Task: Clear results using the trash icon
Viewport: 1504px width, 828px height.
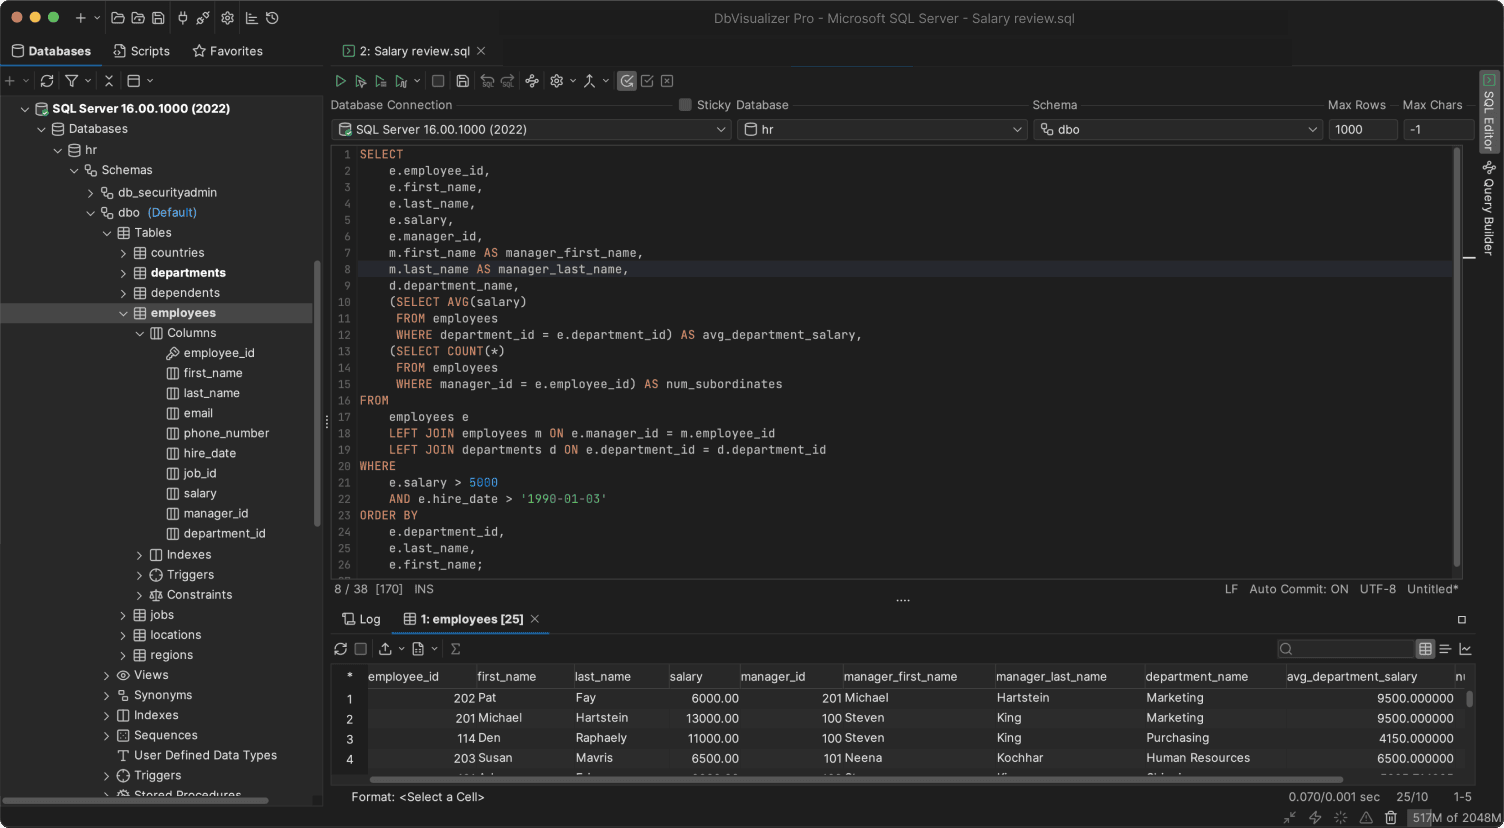Action: (x=1392, y=818)
